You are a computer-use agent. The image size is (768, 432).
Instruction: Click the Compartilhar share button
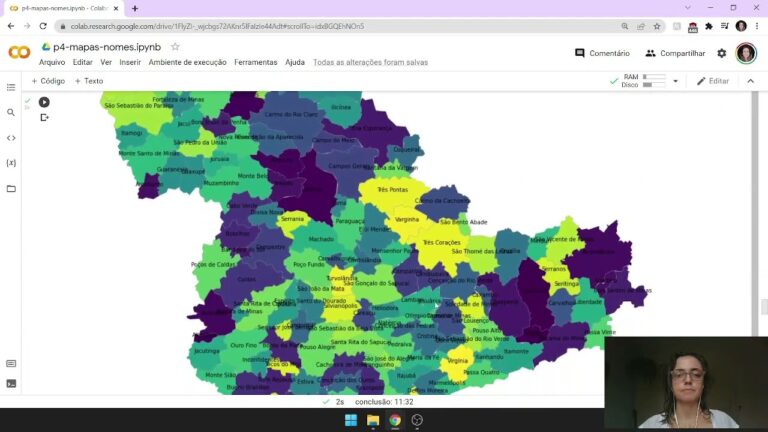[x=675, y=53]
